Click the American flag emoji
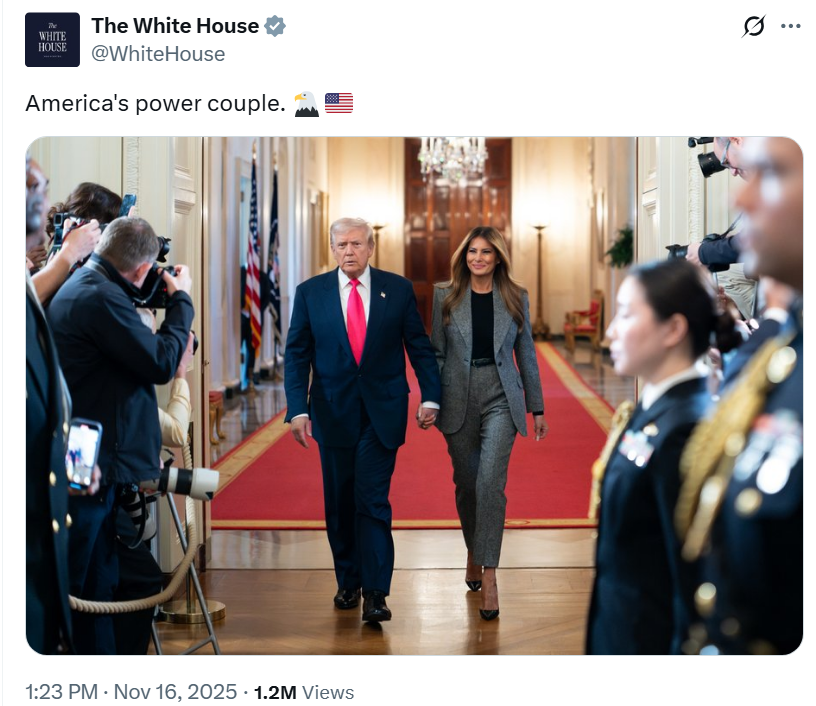Screen dimensions: 816x706 [x=339, y=103]
